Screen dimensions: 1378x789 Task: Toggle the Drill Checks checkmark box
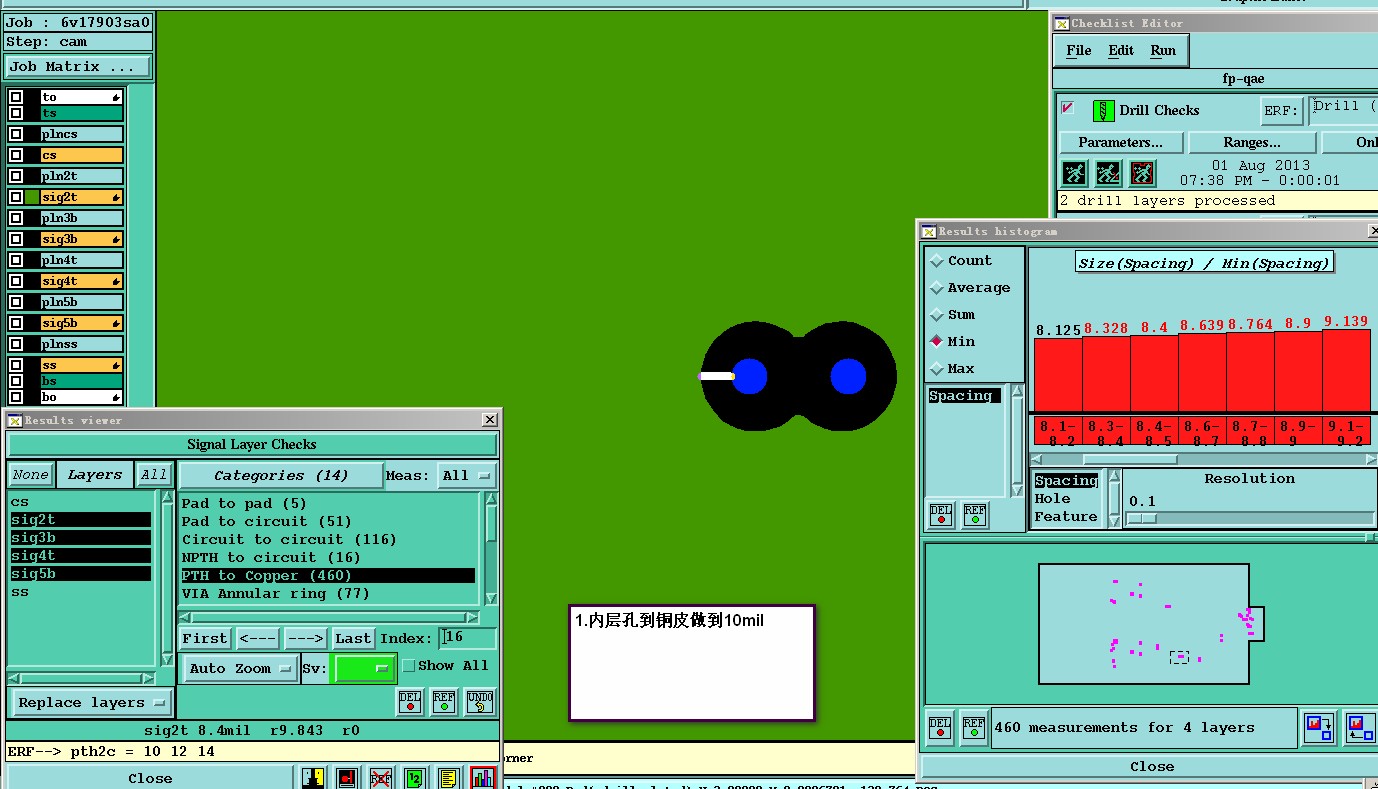click(1068, 108)
